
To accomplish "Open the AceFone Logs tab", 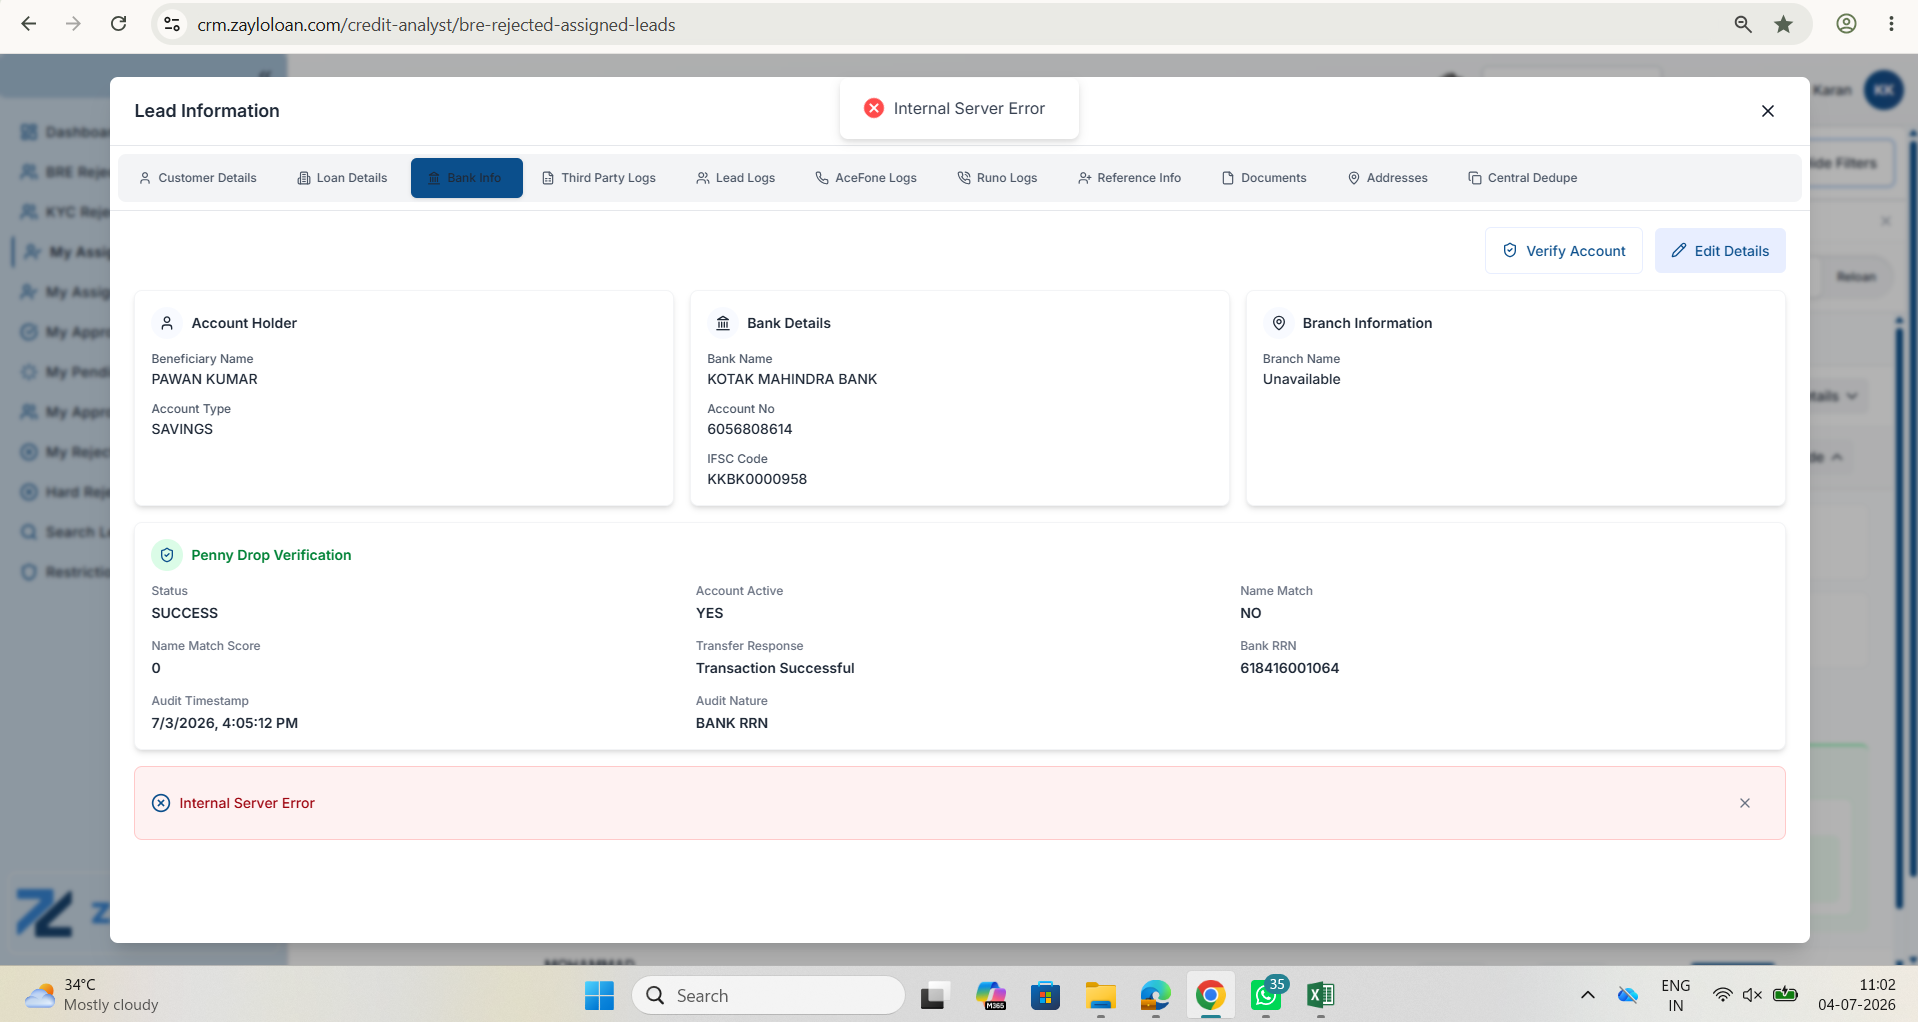I will point(866,178).
